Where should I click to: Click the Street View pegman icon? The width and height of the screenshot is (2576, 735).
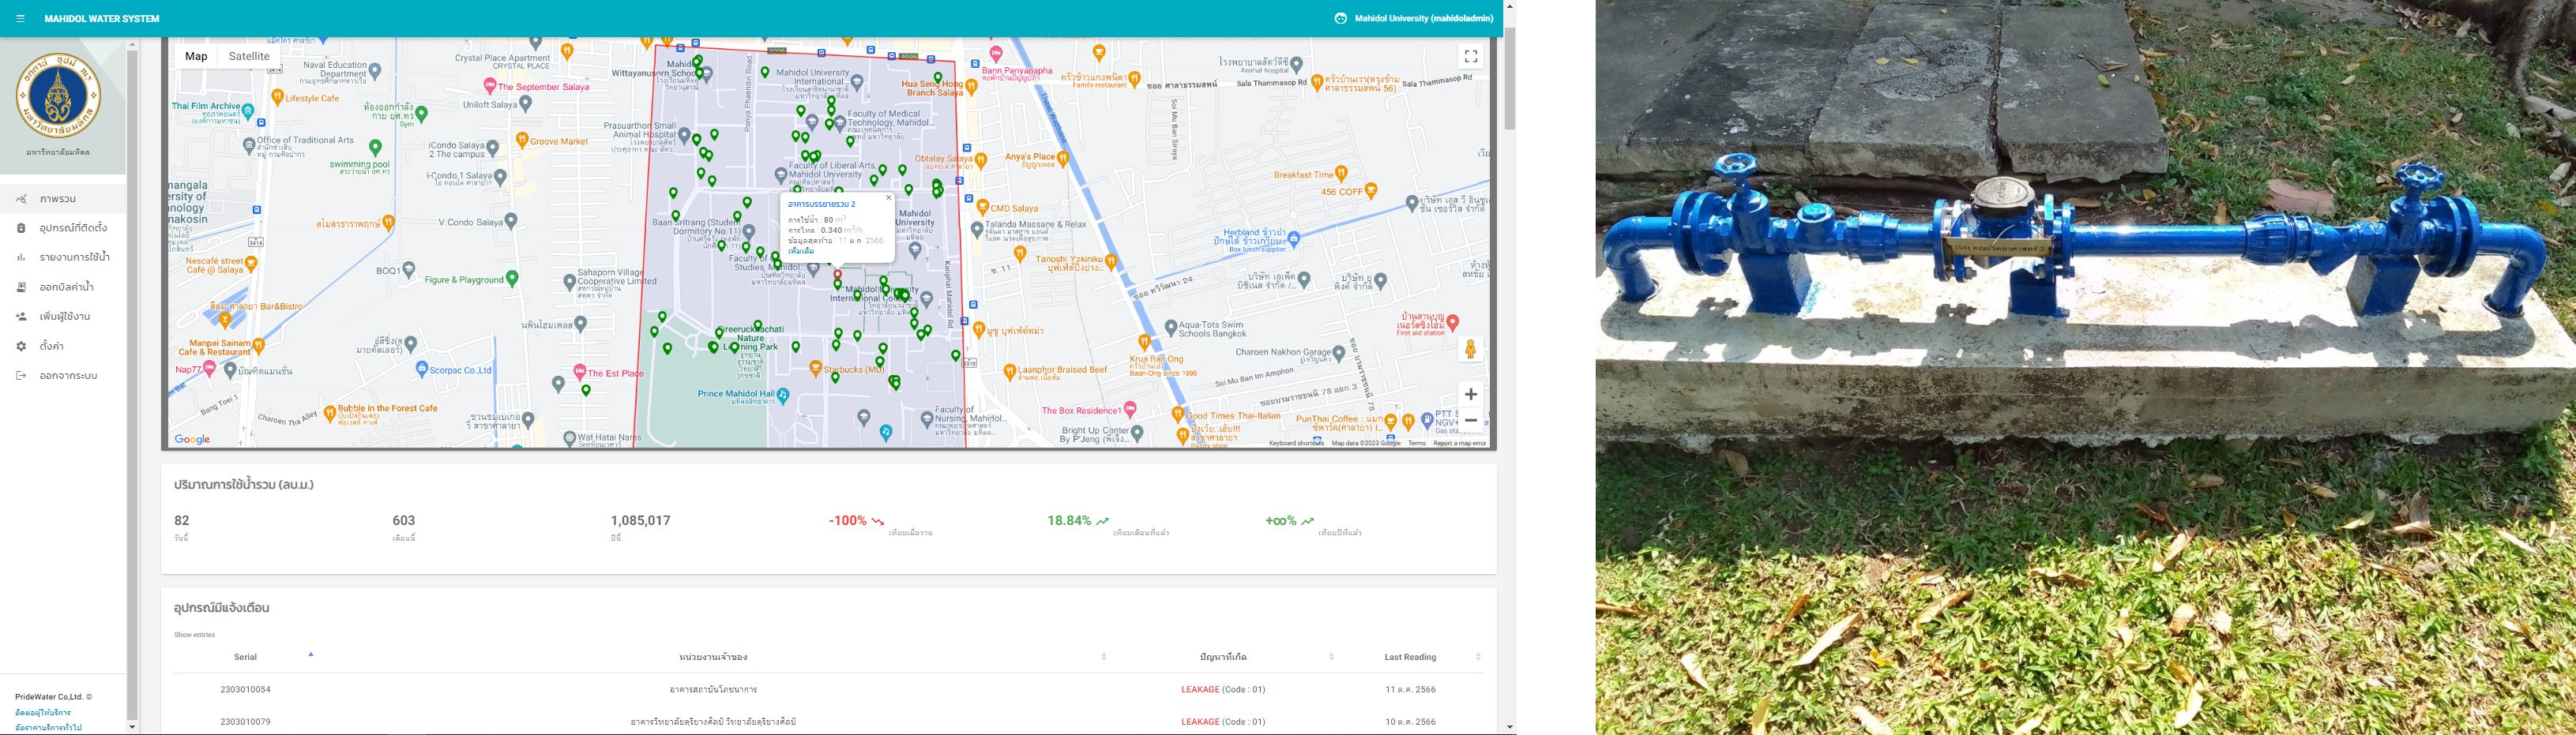pos(1470,350)
